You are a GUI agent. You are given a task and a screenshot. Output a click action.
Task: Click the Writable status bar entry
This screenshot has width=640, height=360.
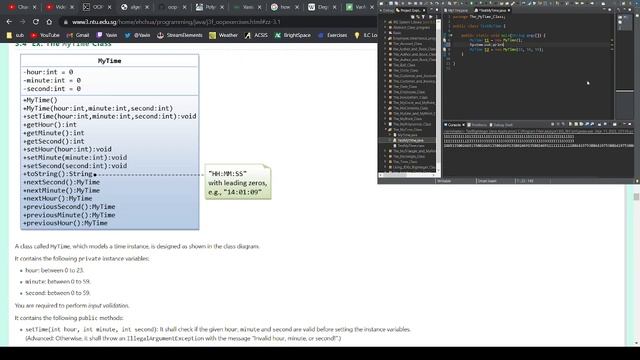tap(444, 181)
